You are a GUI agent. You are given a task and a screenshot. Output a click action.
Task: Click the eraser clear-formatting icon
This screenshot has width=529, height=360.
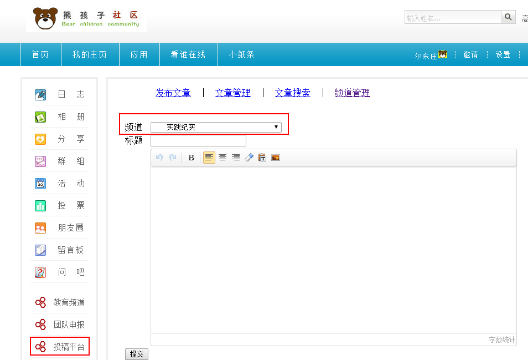coord(249,157)
